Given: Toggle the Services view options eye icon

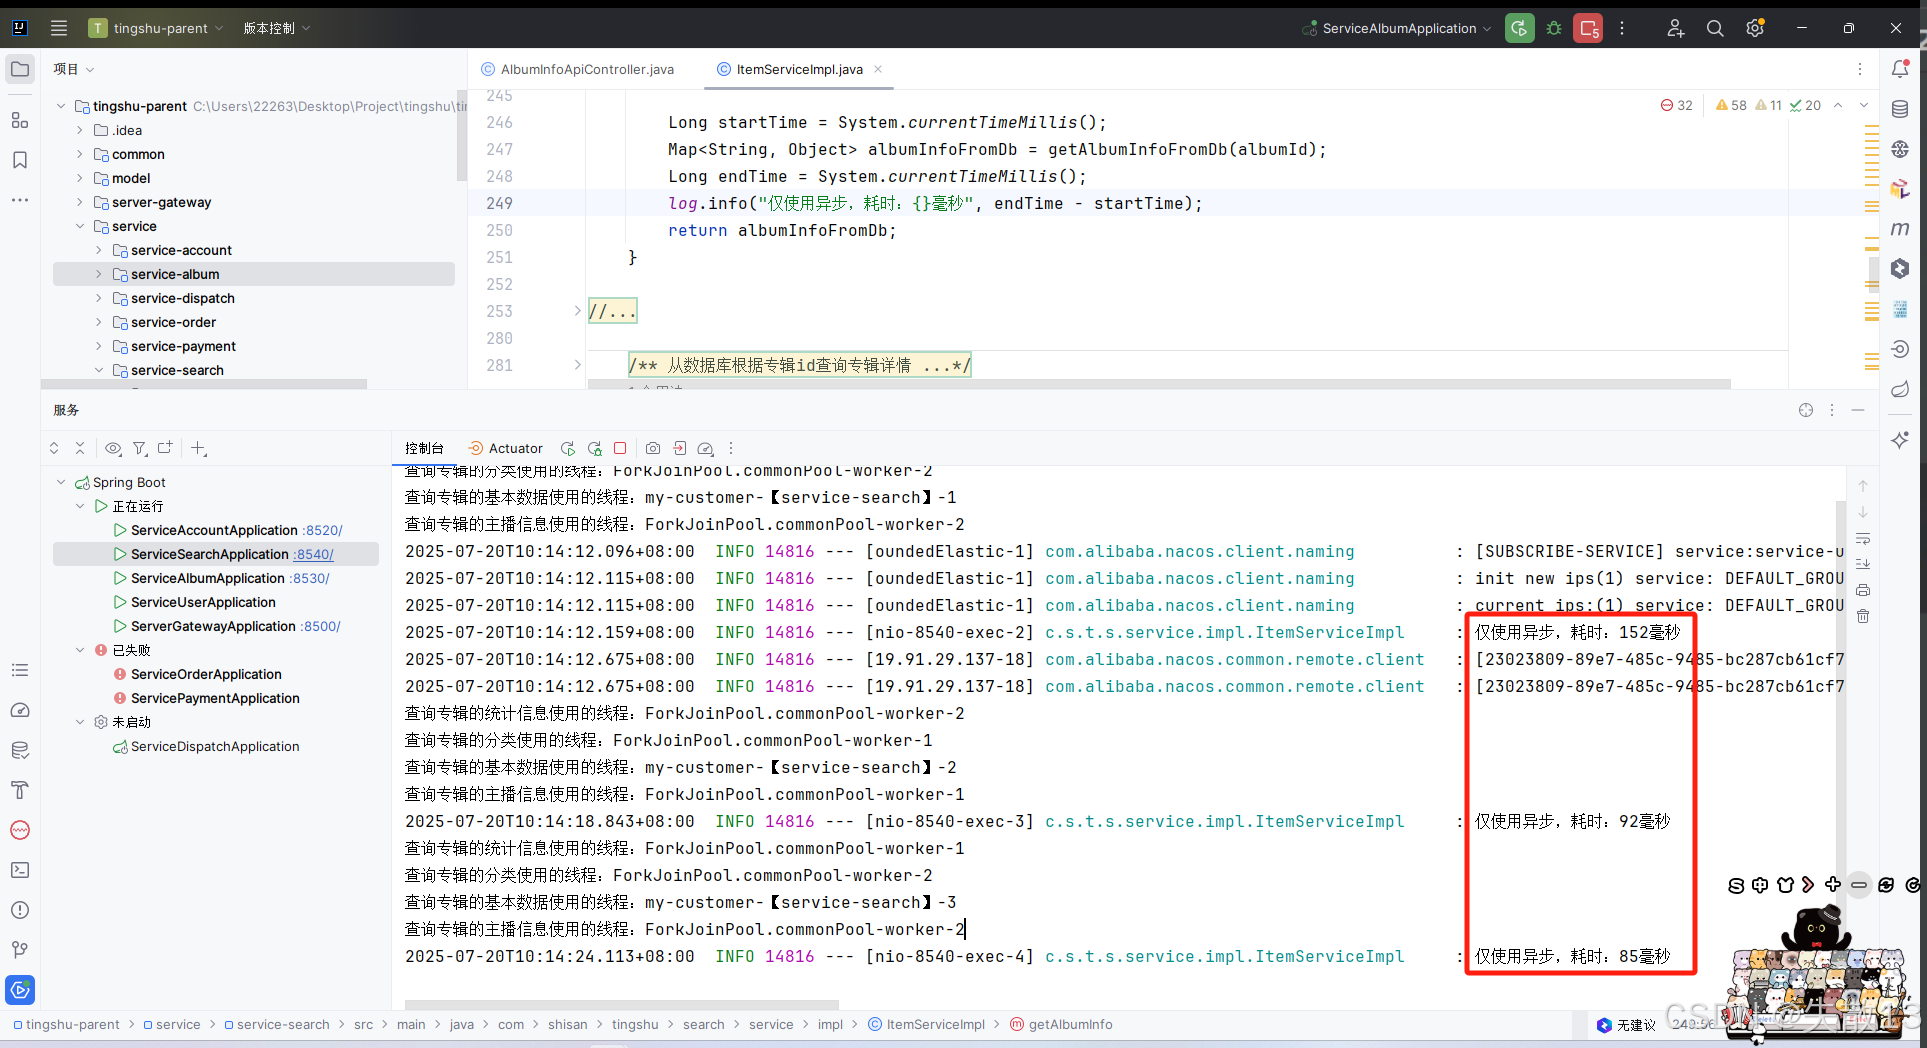Looking at the screenshot, I should click(113, 448).
